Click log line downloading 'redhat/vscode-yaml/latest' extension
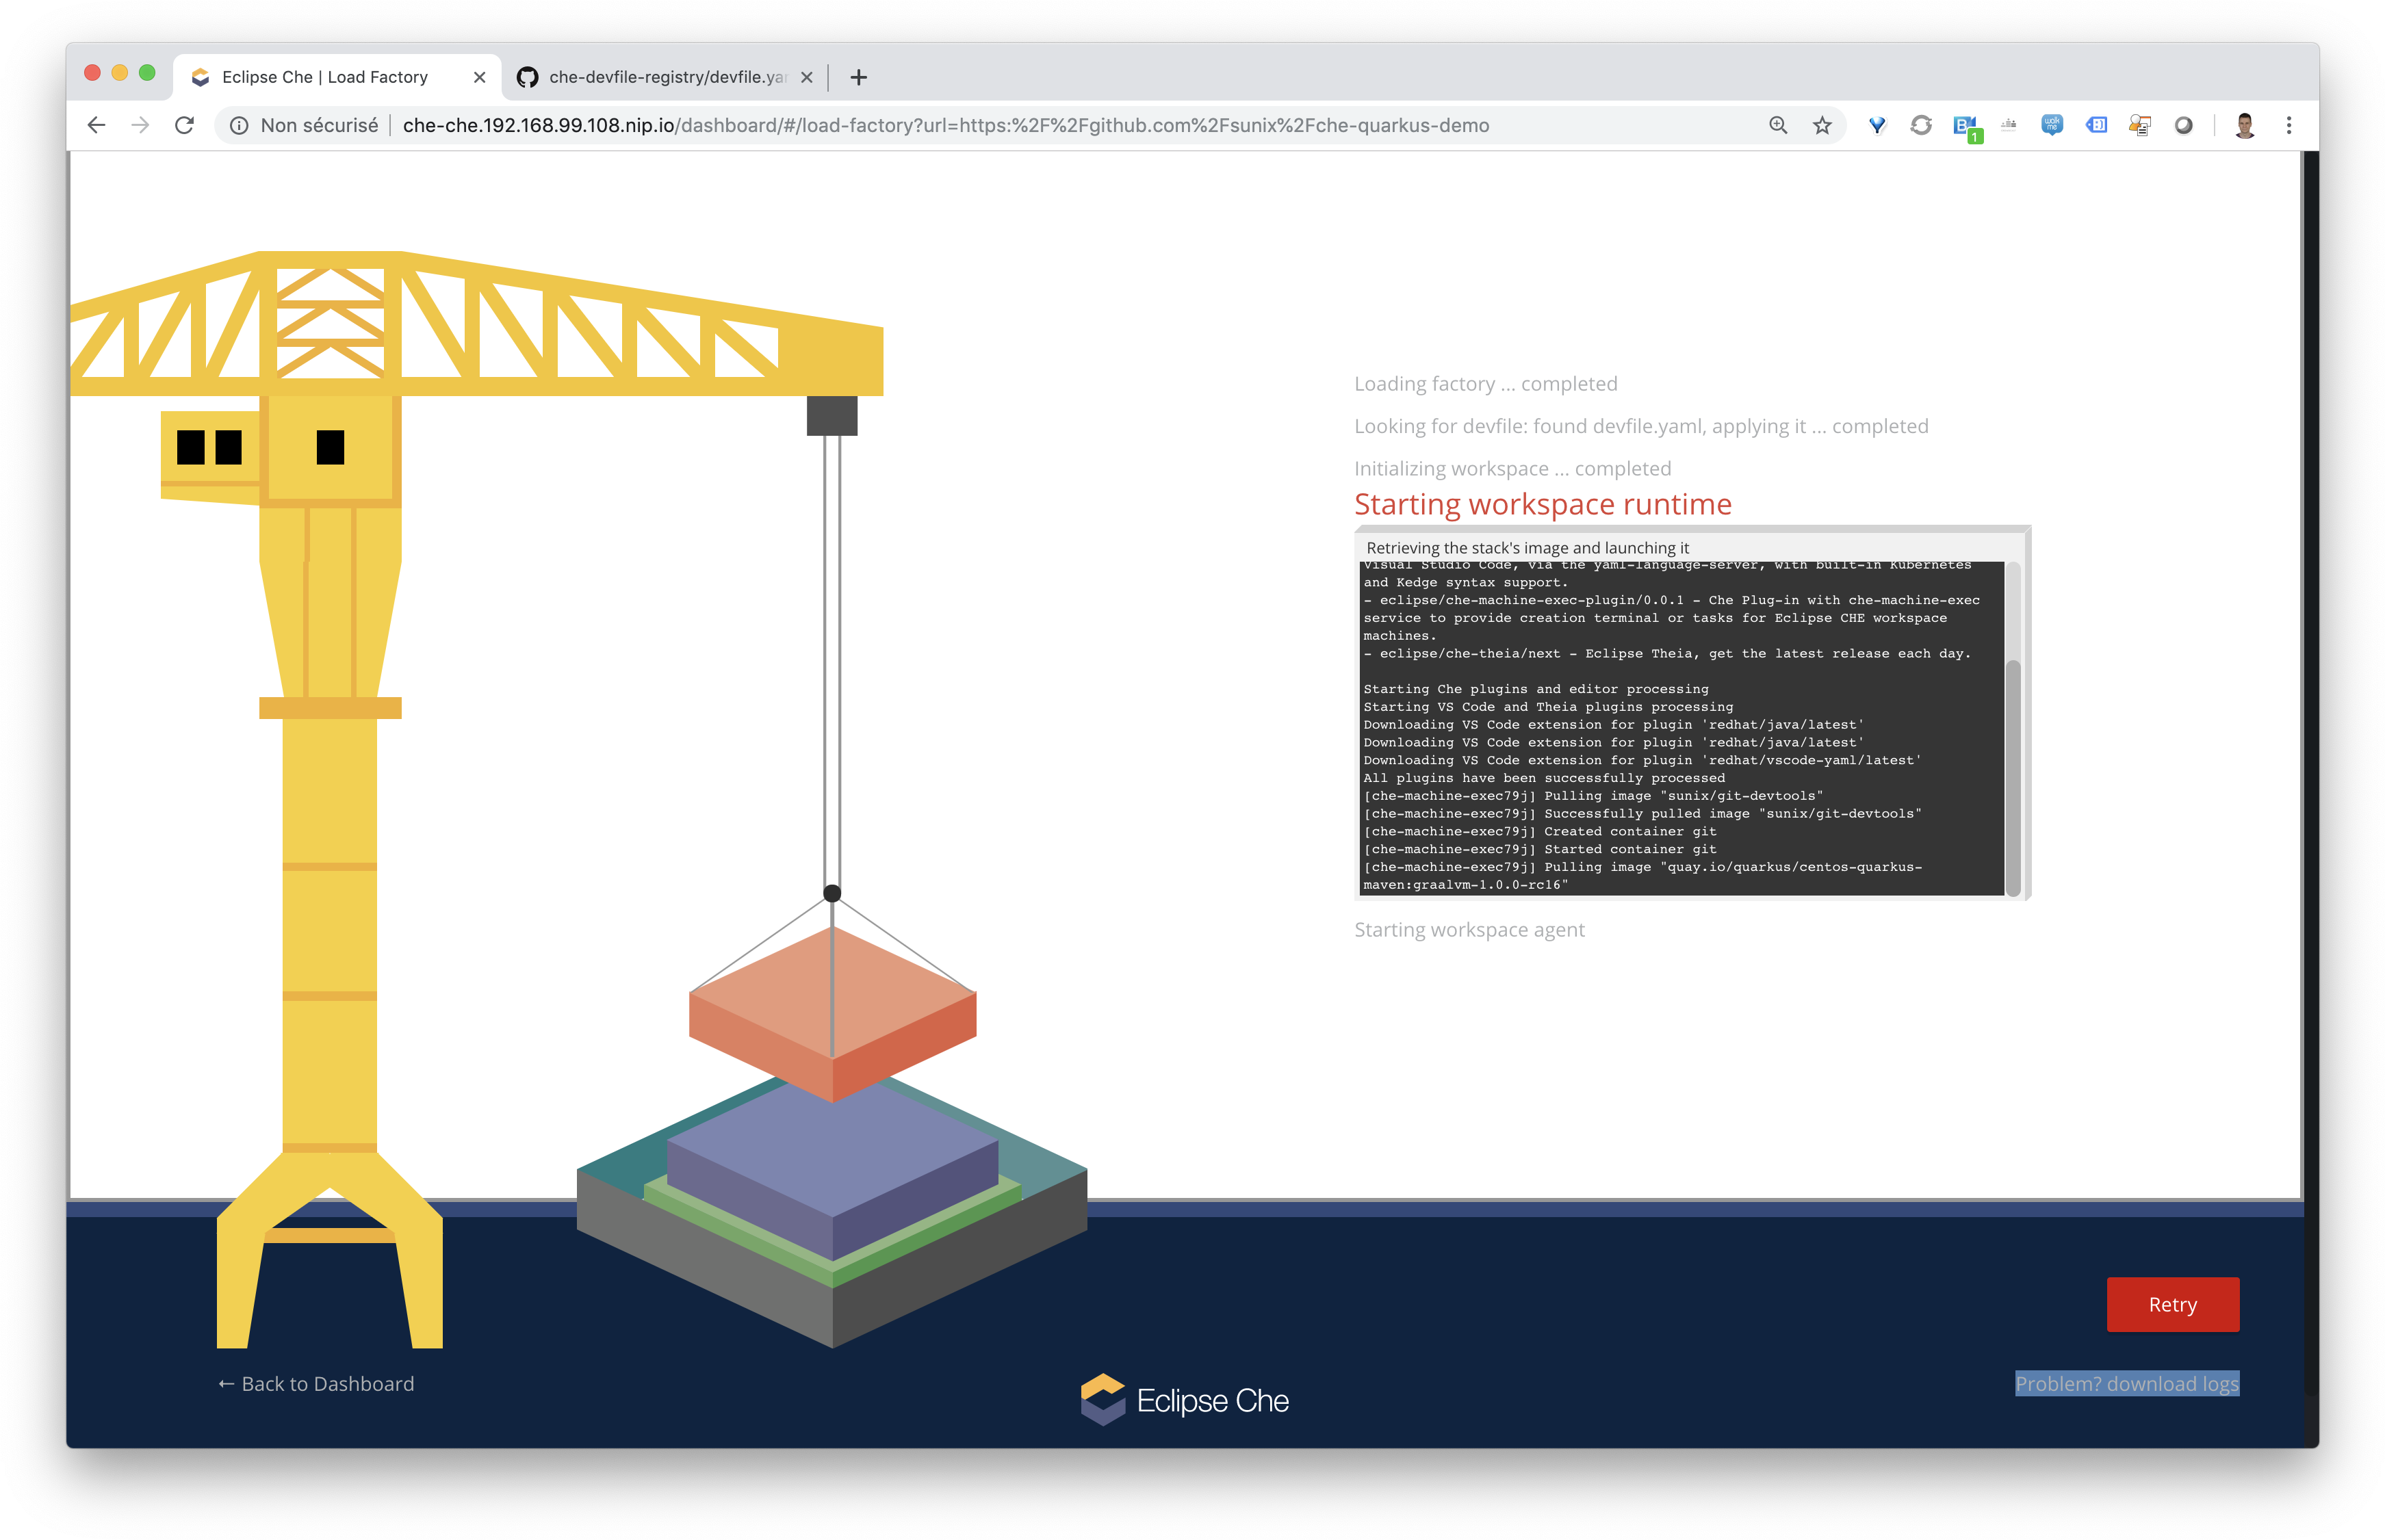Viewport: 2385px width, 1540px height. point(1642,760)
